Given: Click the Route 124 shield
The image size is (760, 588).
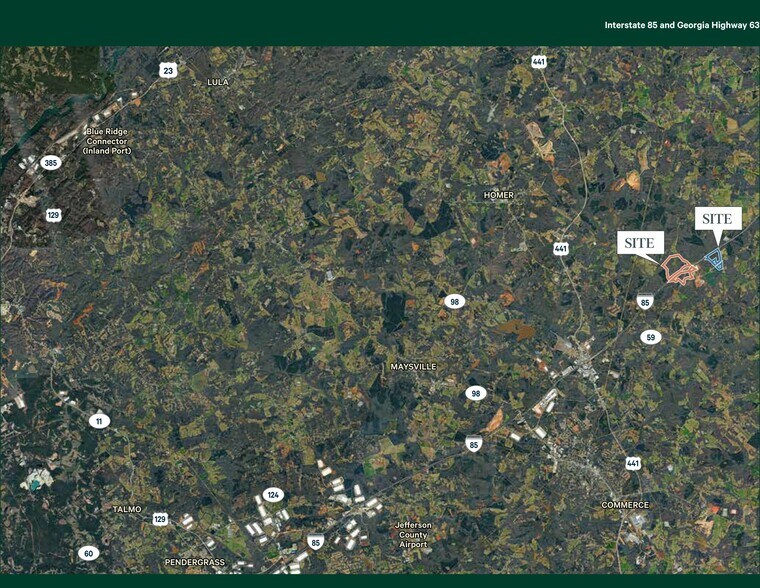Looking at the screenshot, I should point(273,495).
